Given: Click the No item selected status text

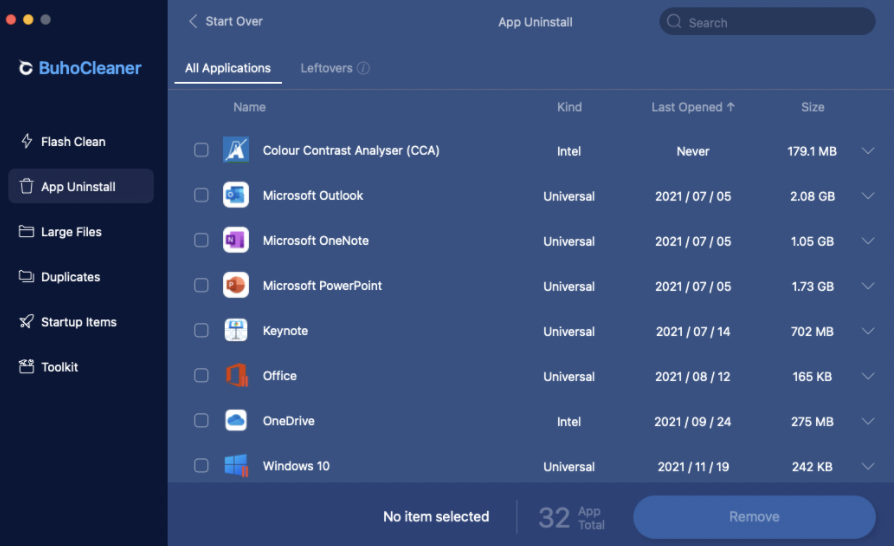Looking at the screenshot, I should (436, 516).
